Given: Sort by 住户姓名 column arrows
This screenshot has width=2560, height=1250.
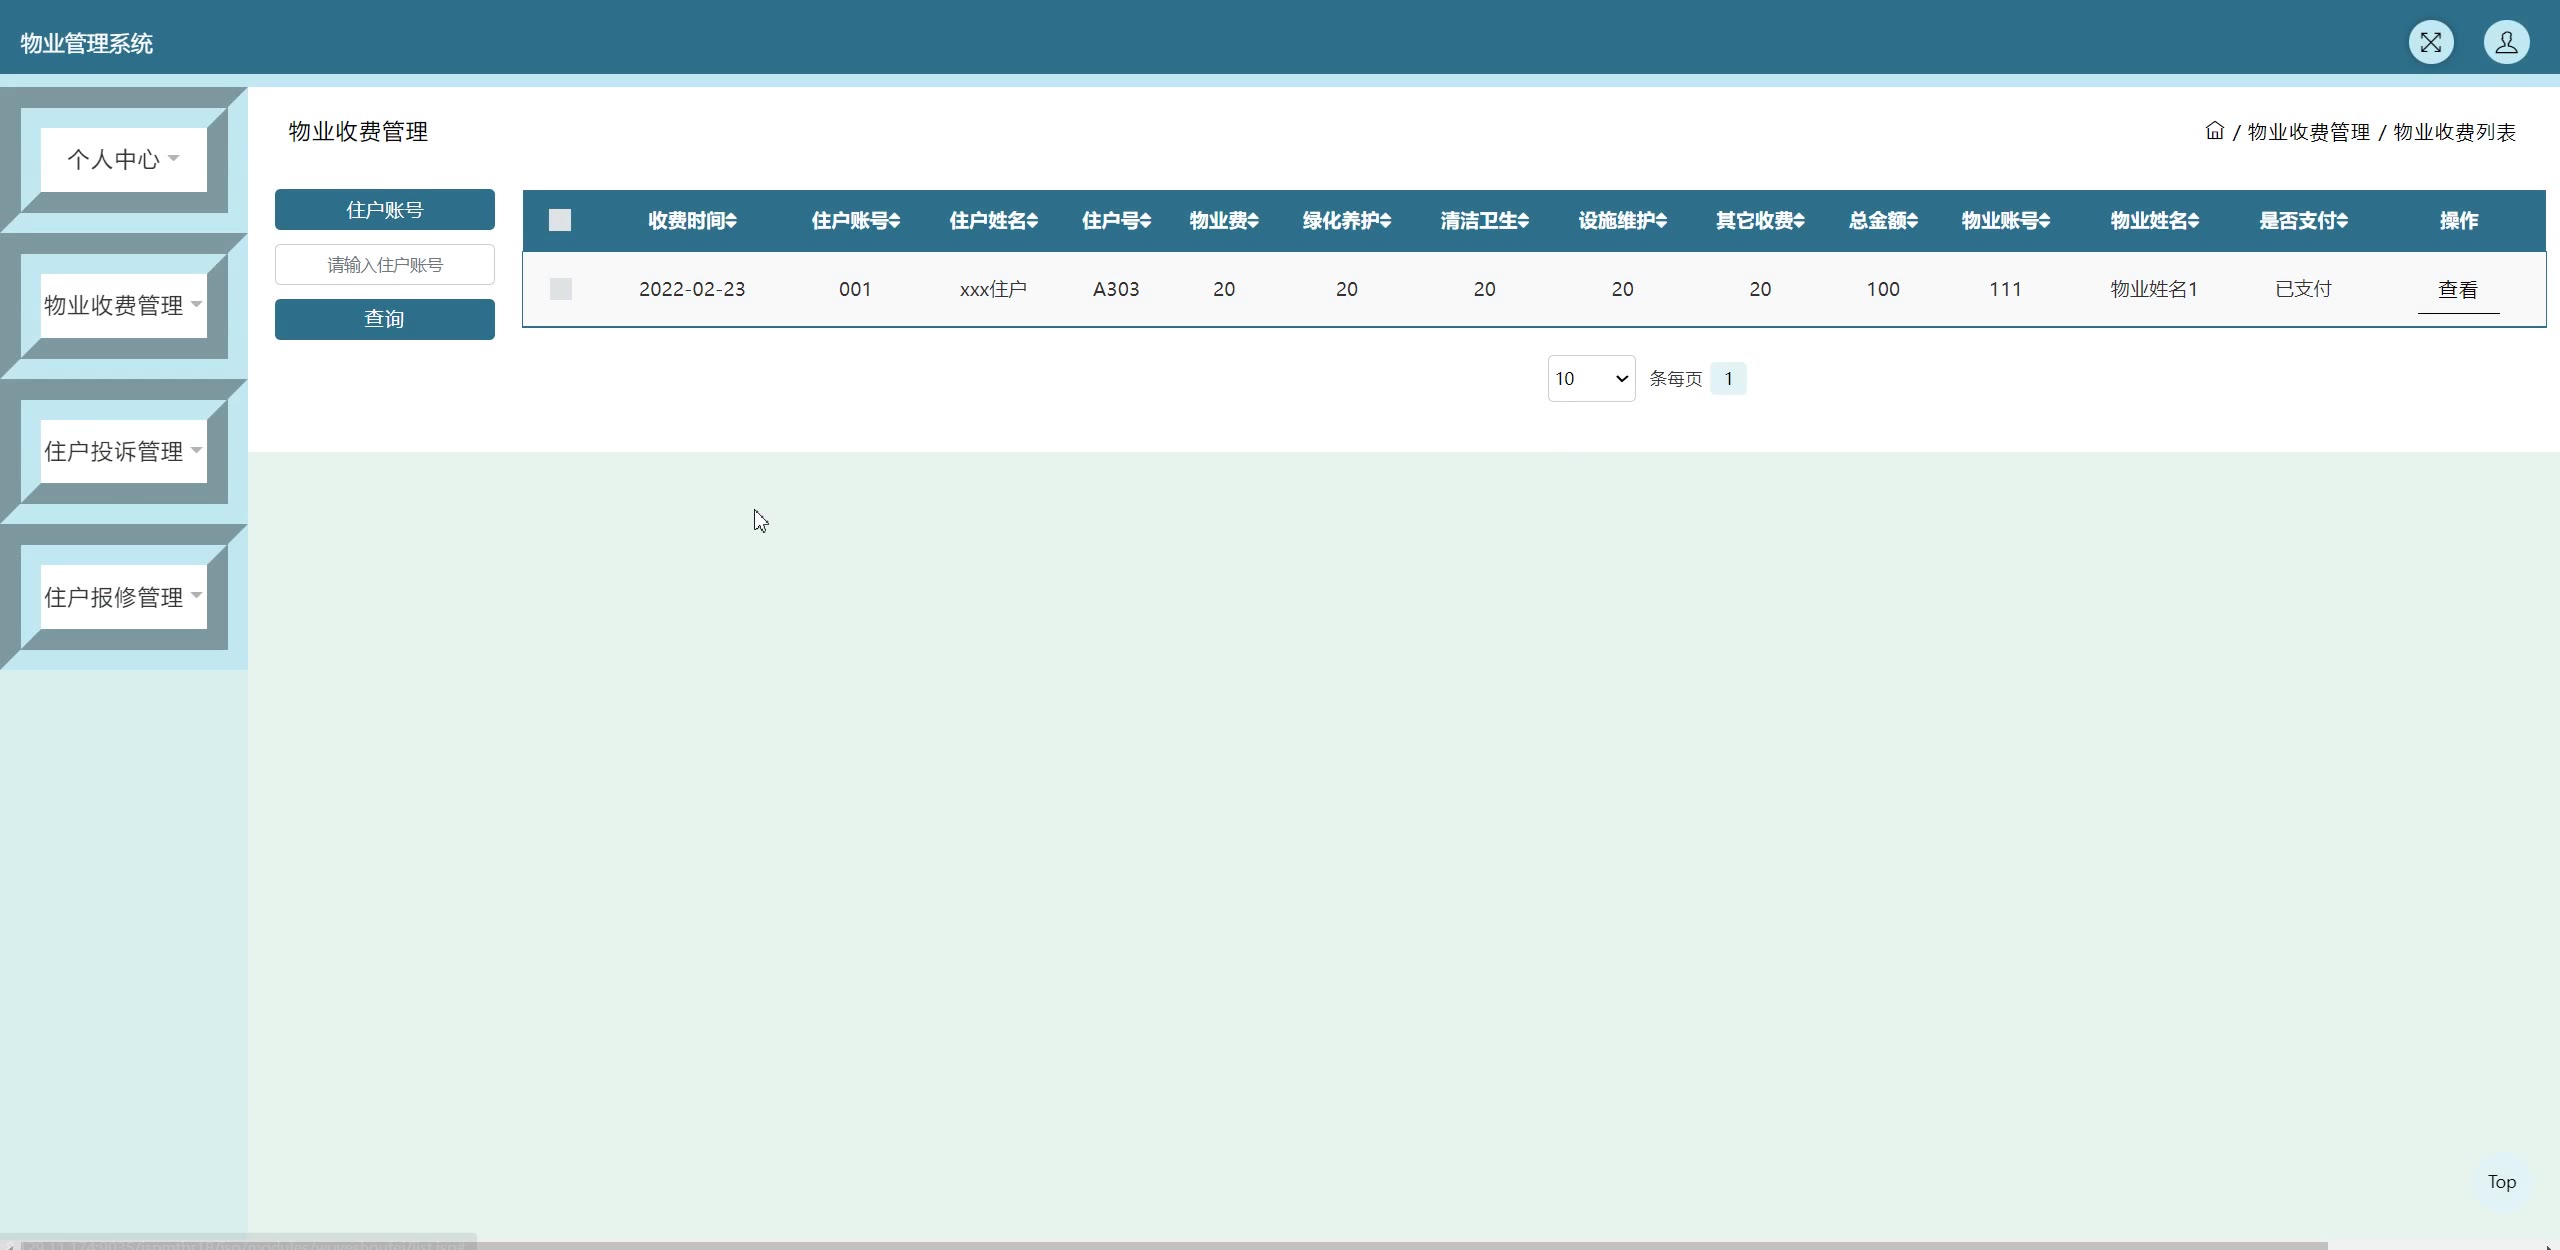Looking at the screenshot, I should point(1032,221).
